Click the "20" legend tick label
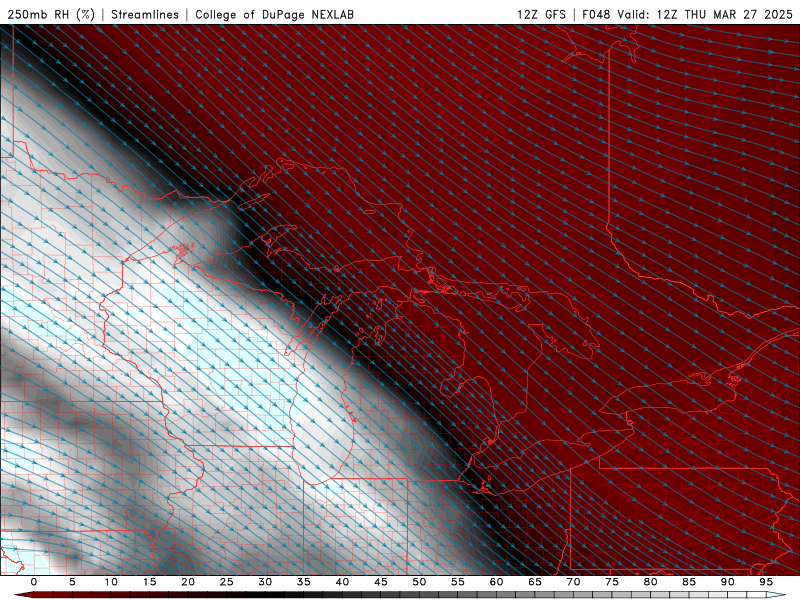 click(x=188, y=582)
